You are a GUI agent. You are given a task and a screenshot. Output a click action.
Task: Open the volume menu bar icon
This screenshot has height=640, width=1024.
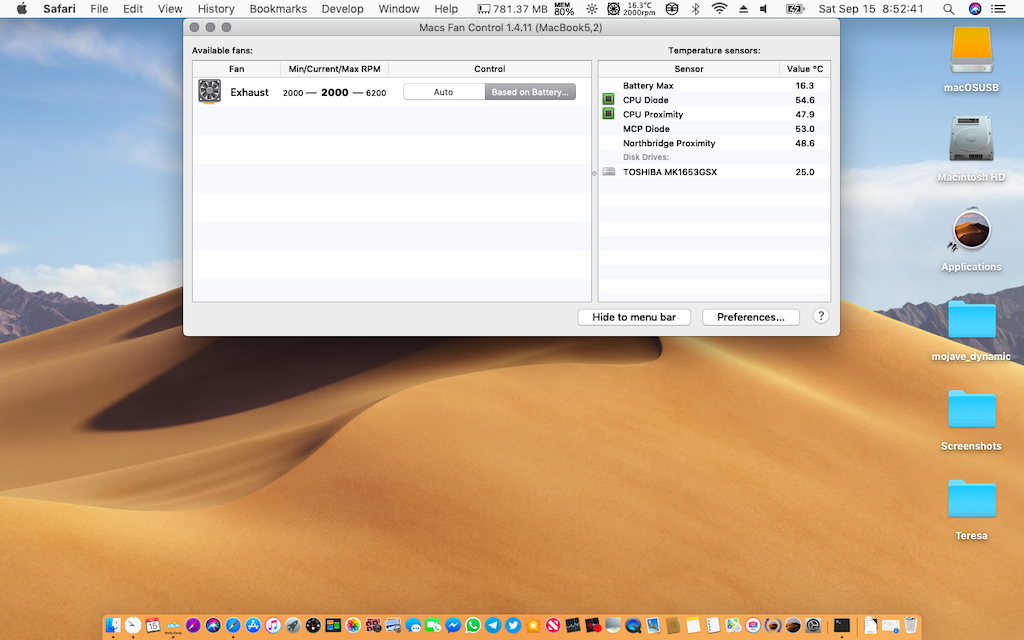pos(763,8)
